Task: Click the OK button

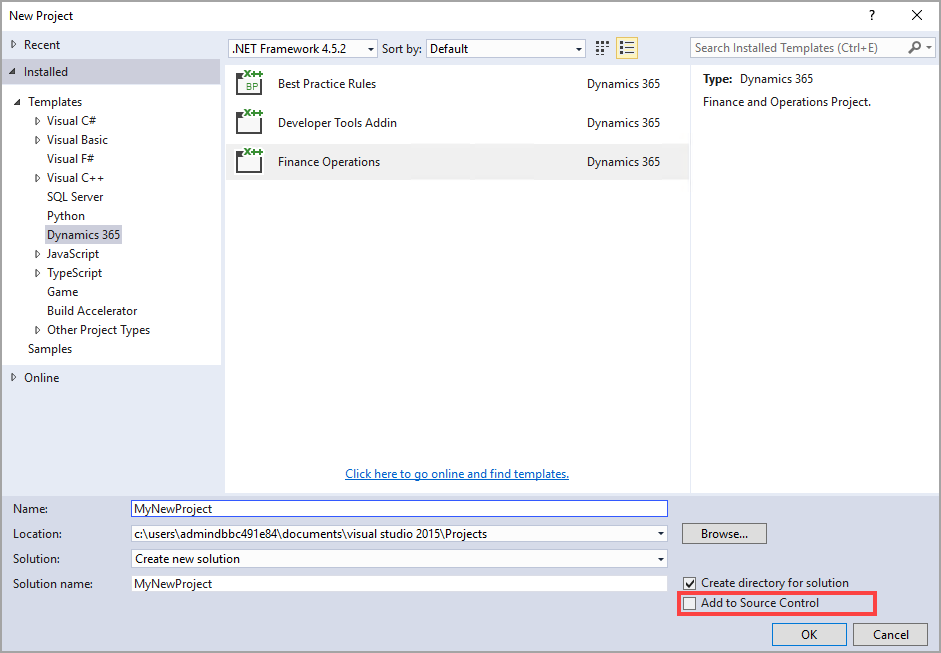Action: (x=809, y=634)
